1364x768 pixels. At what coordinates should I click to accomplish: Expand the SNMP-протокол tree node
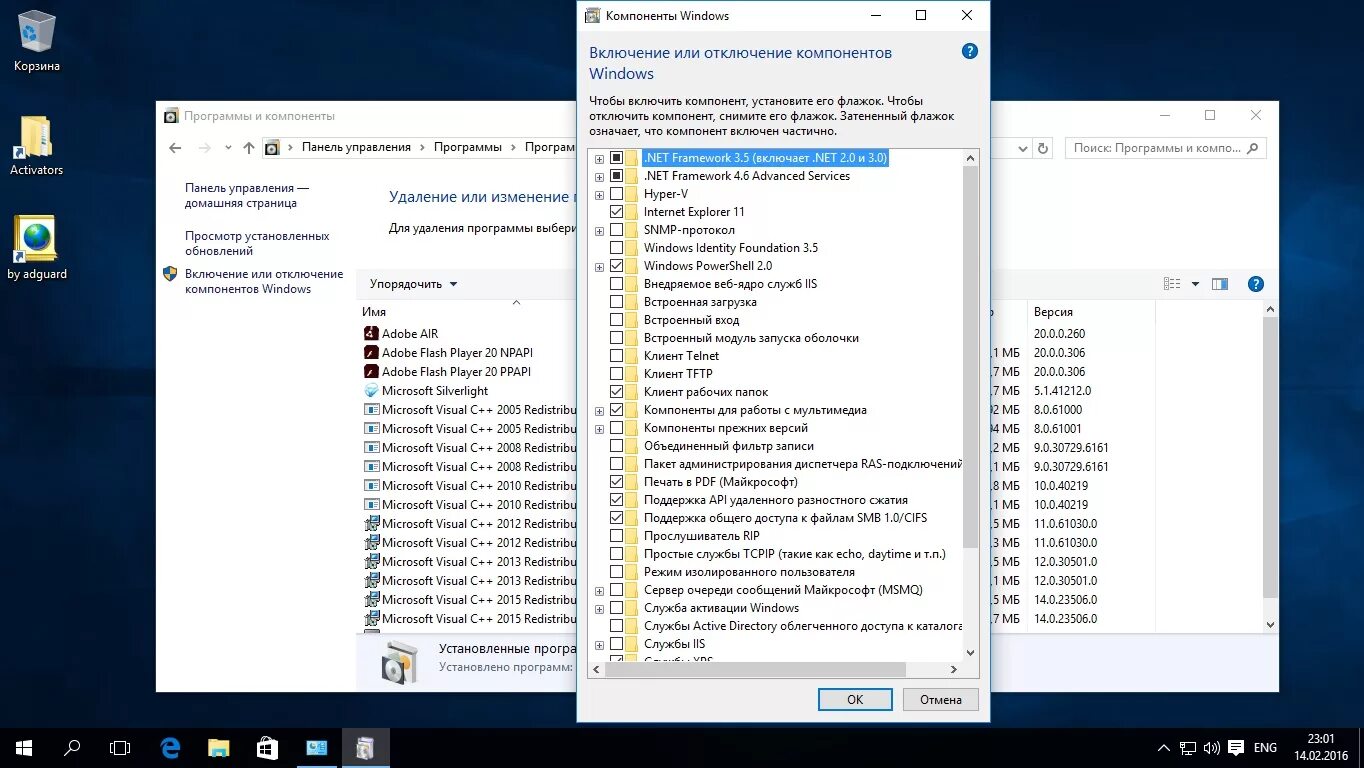pos(600,230)
